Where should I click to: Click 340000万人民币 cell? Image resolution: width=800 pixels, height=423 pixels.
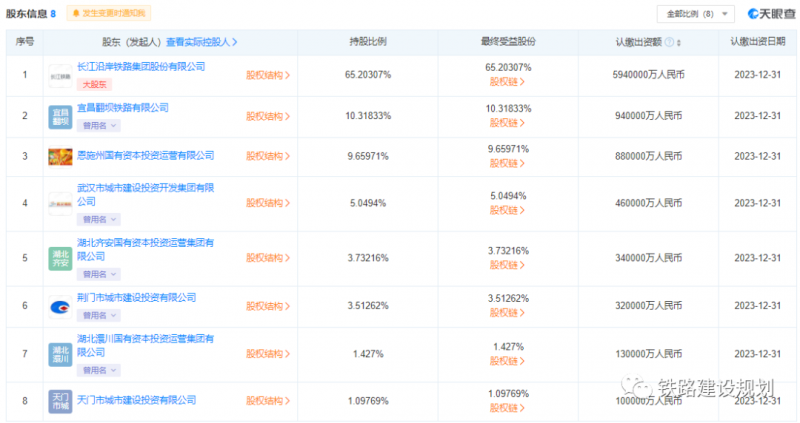pos(648,258)
